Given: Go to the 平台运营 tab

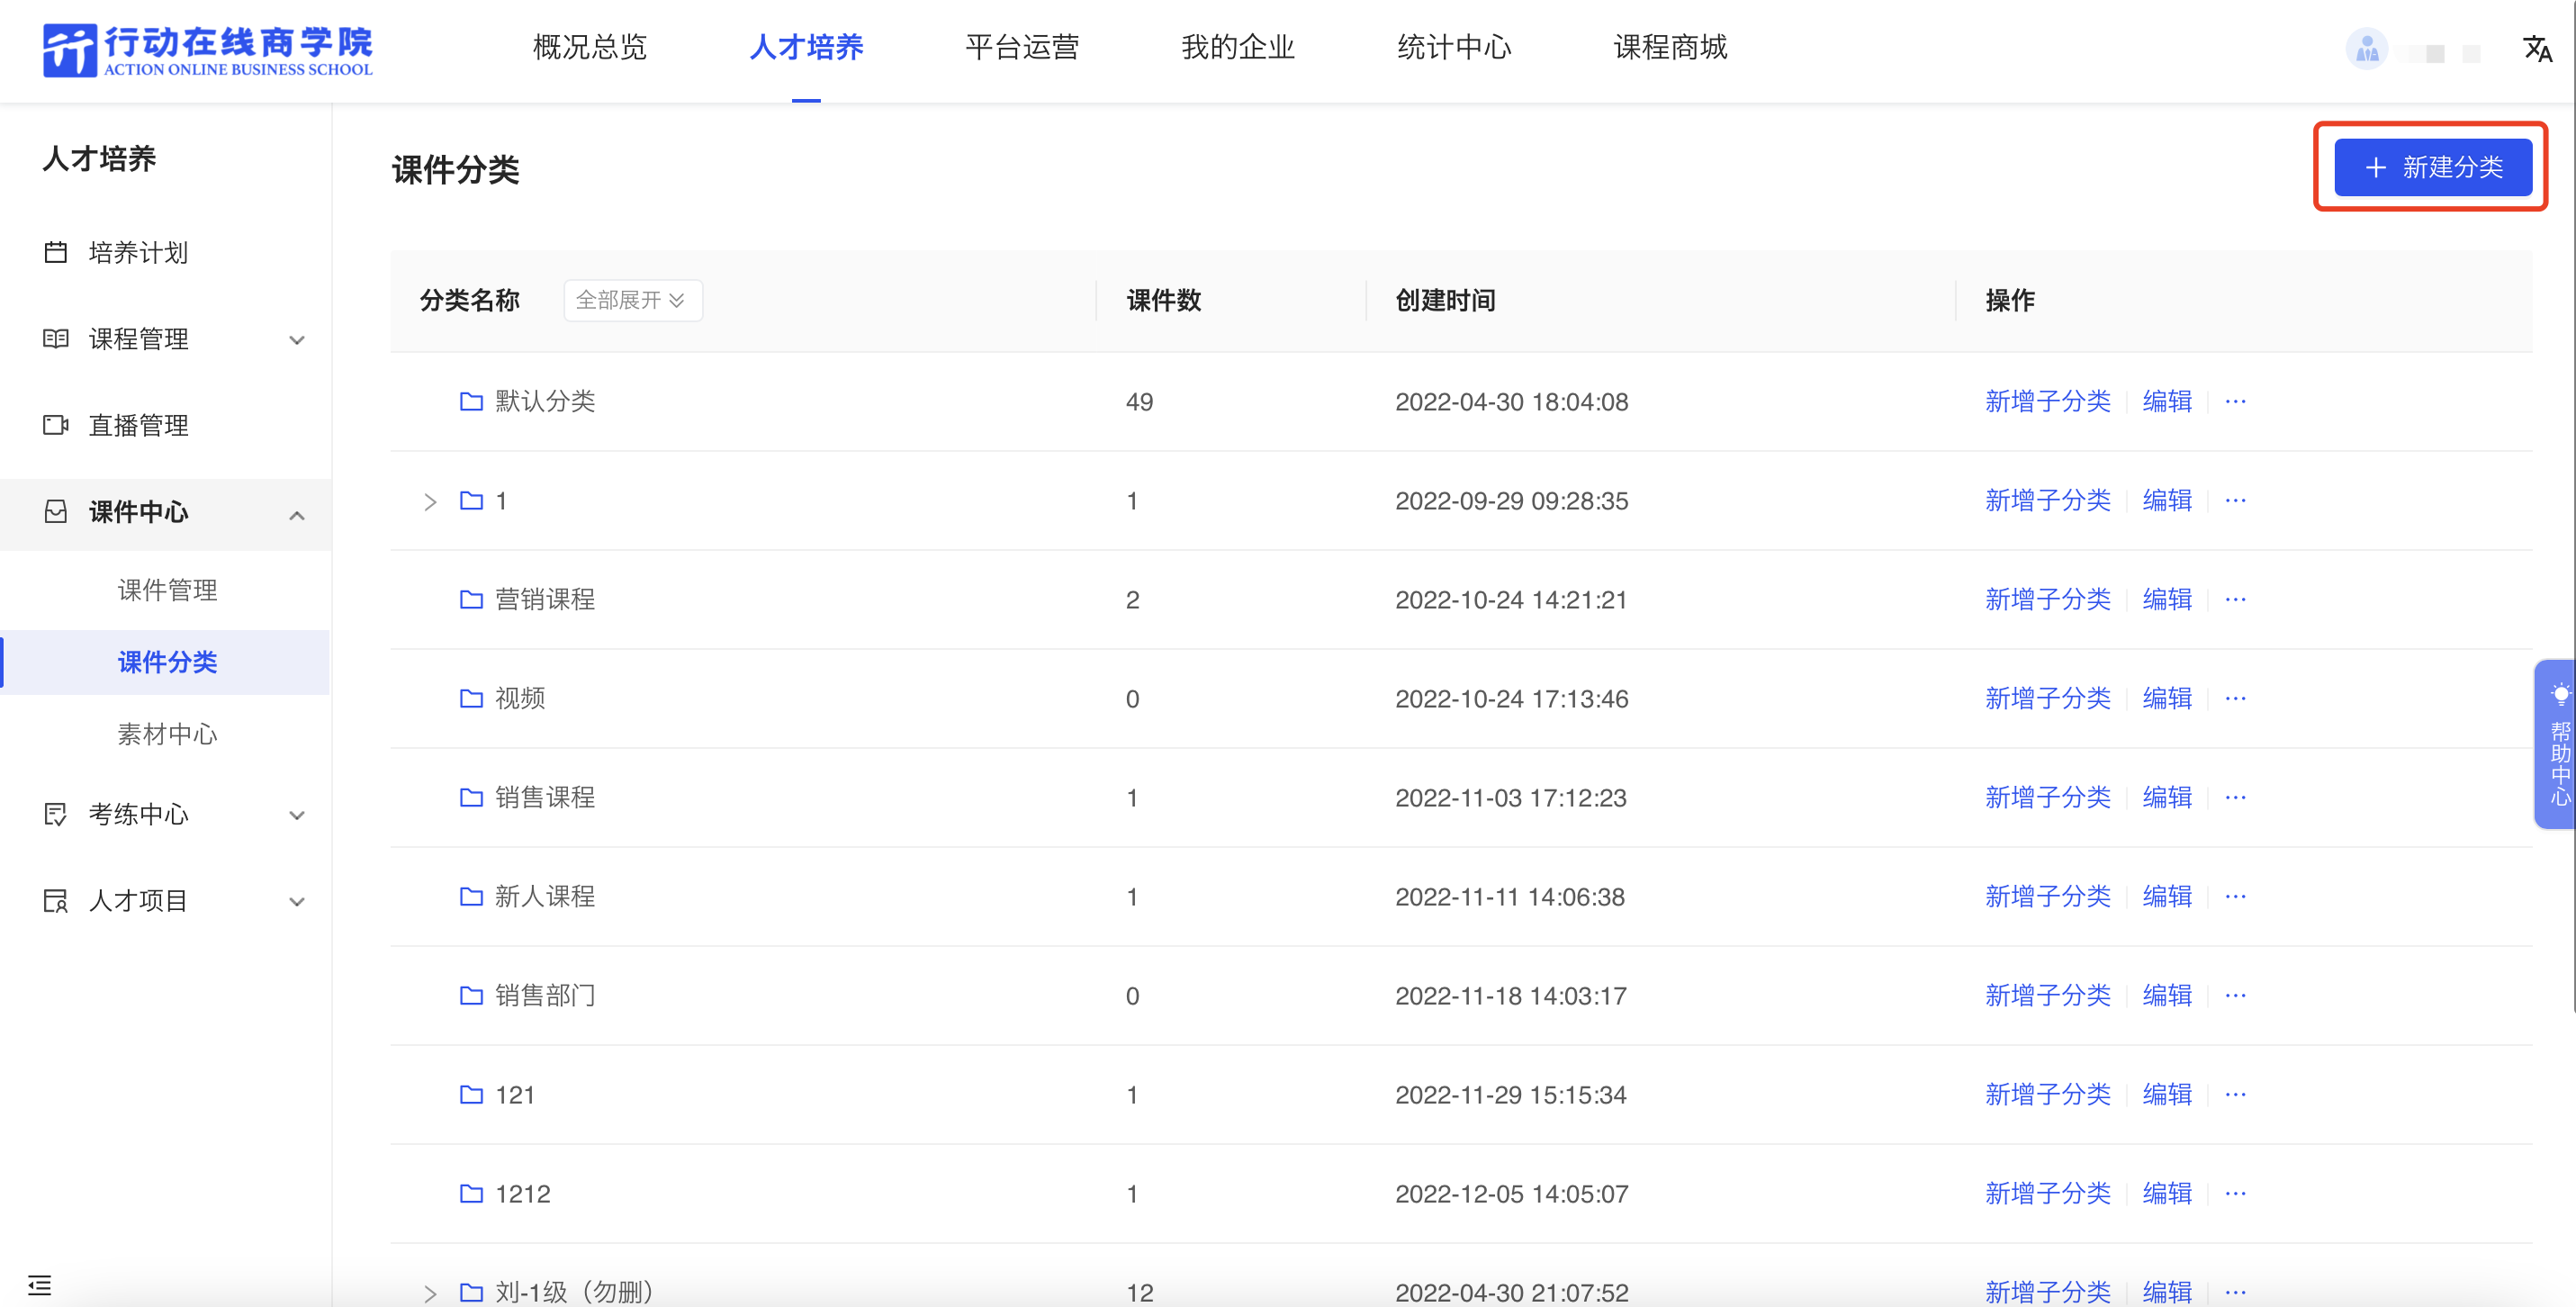Looking at the screenshot, I should tap(1022, 47).
